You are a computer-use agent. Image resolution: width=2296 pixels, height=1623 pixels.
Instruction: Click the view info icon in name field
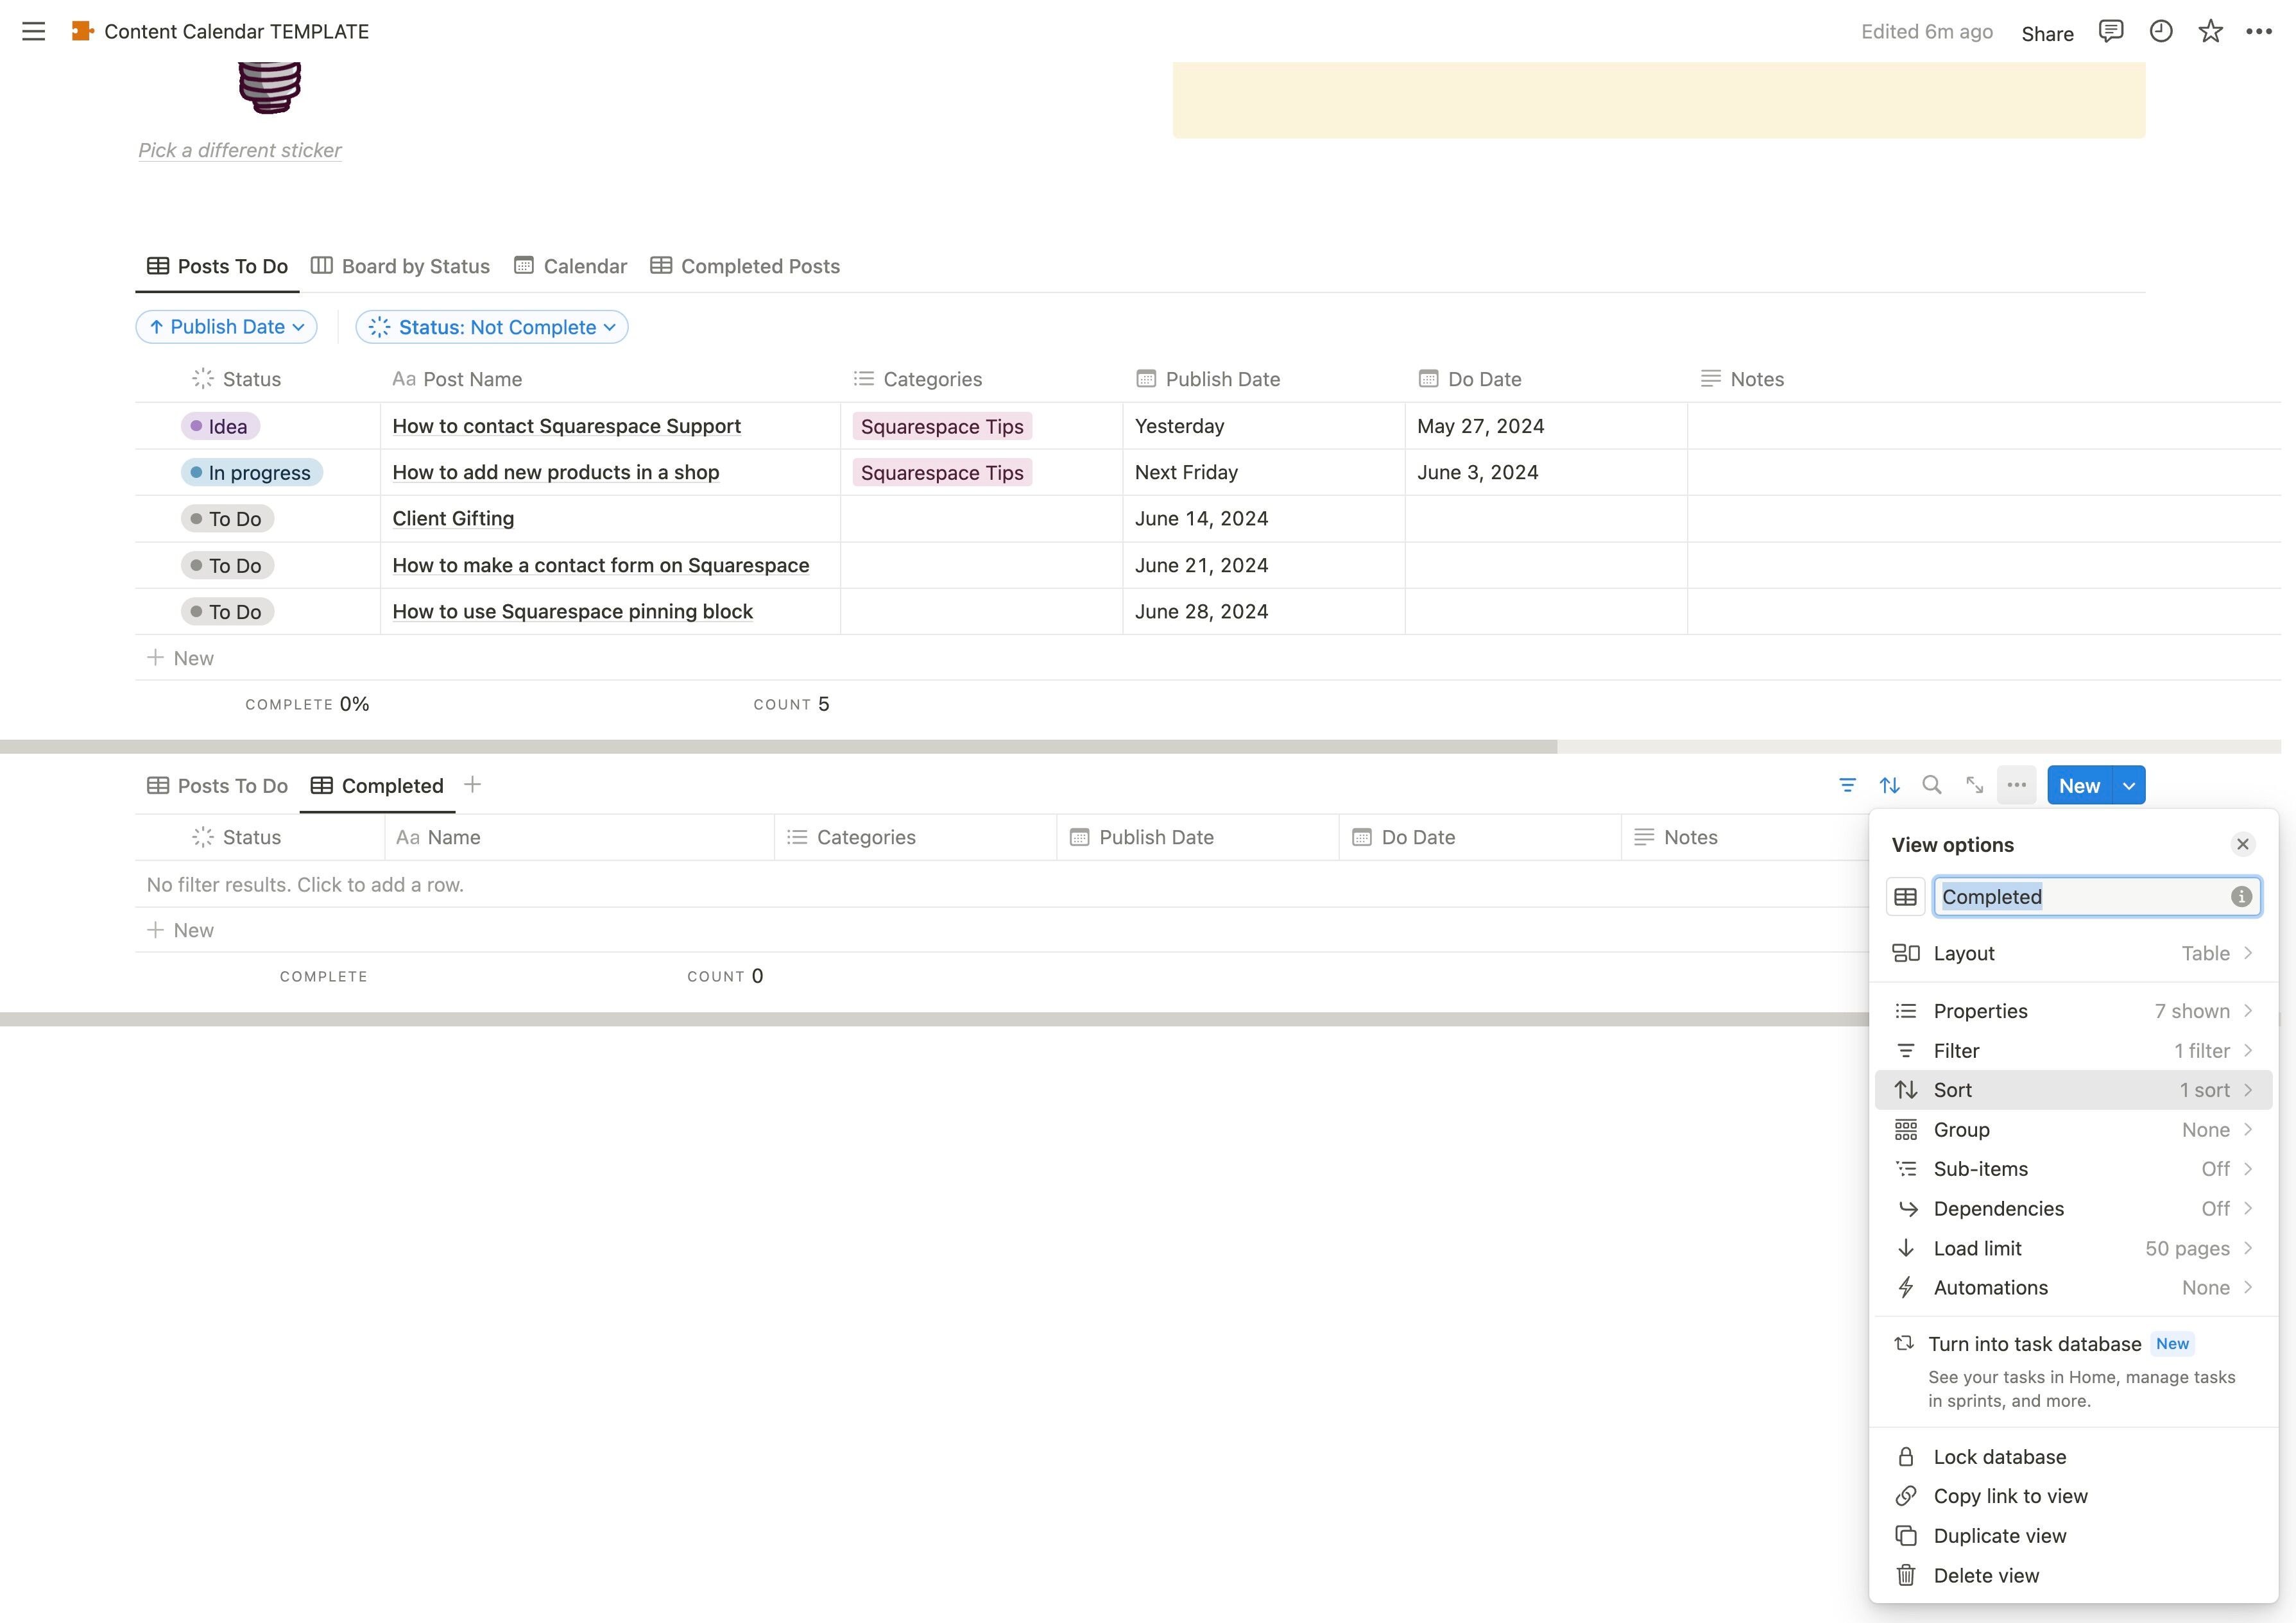tap(2241, 896)
